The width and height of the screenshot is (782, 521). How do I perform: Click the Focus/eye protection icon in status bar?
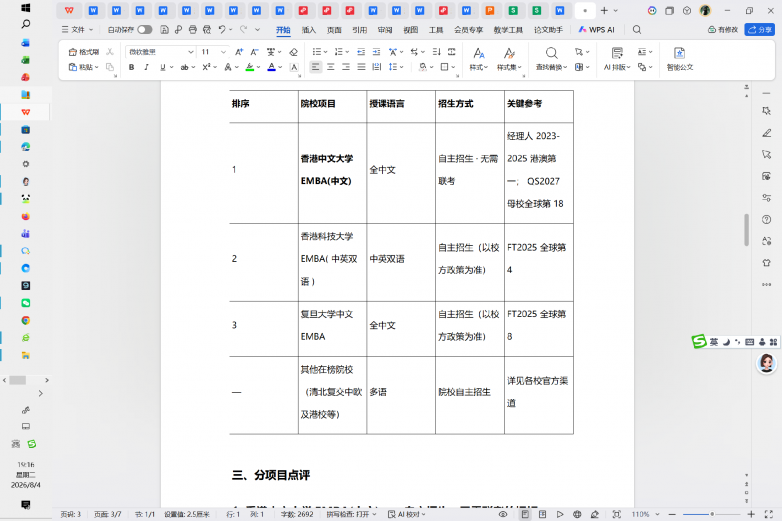(503, 514)
